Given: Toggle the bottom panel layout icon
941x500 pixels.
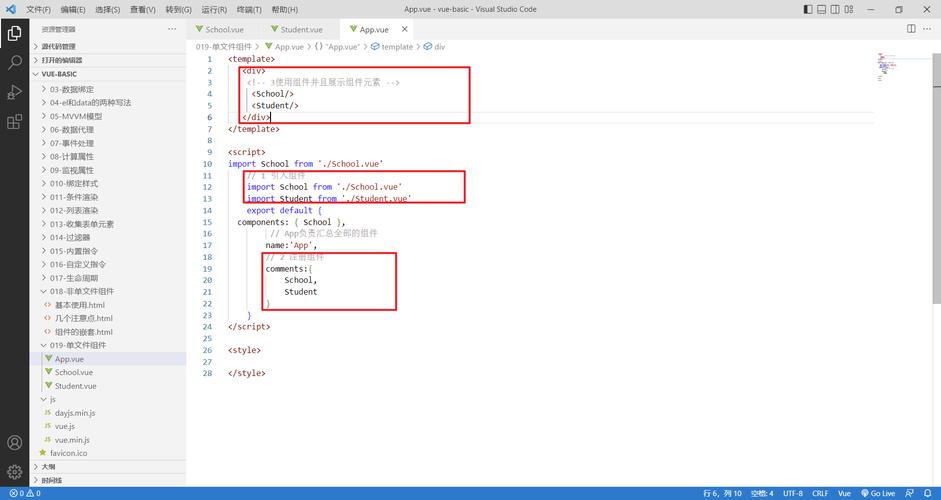Looking at the screenshot, I should tap(822, 9).
